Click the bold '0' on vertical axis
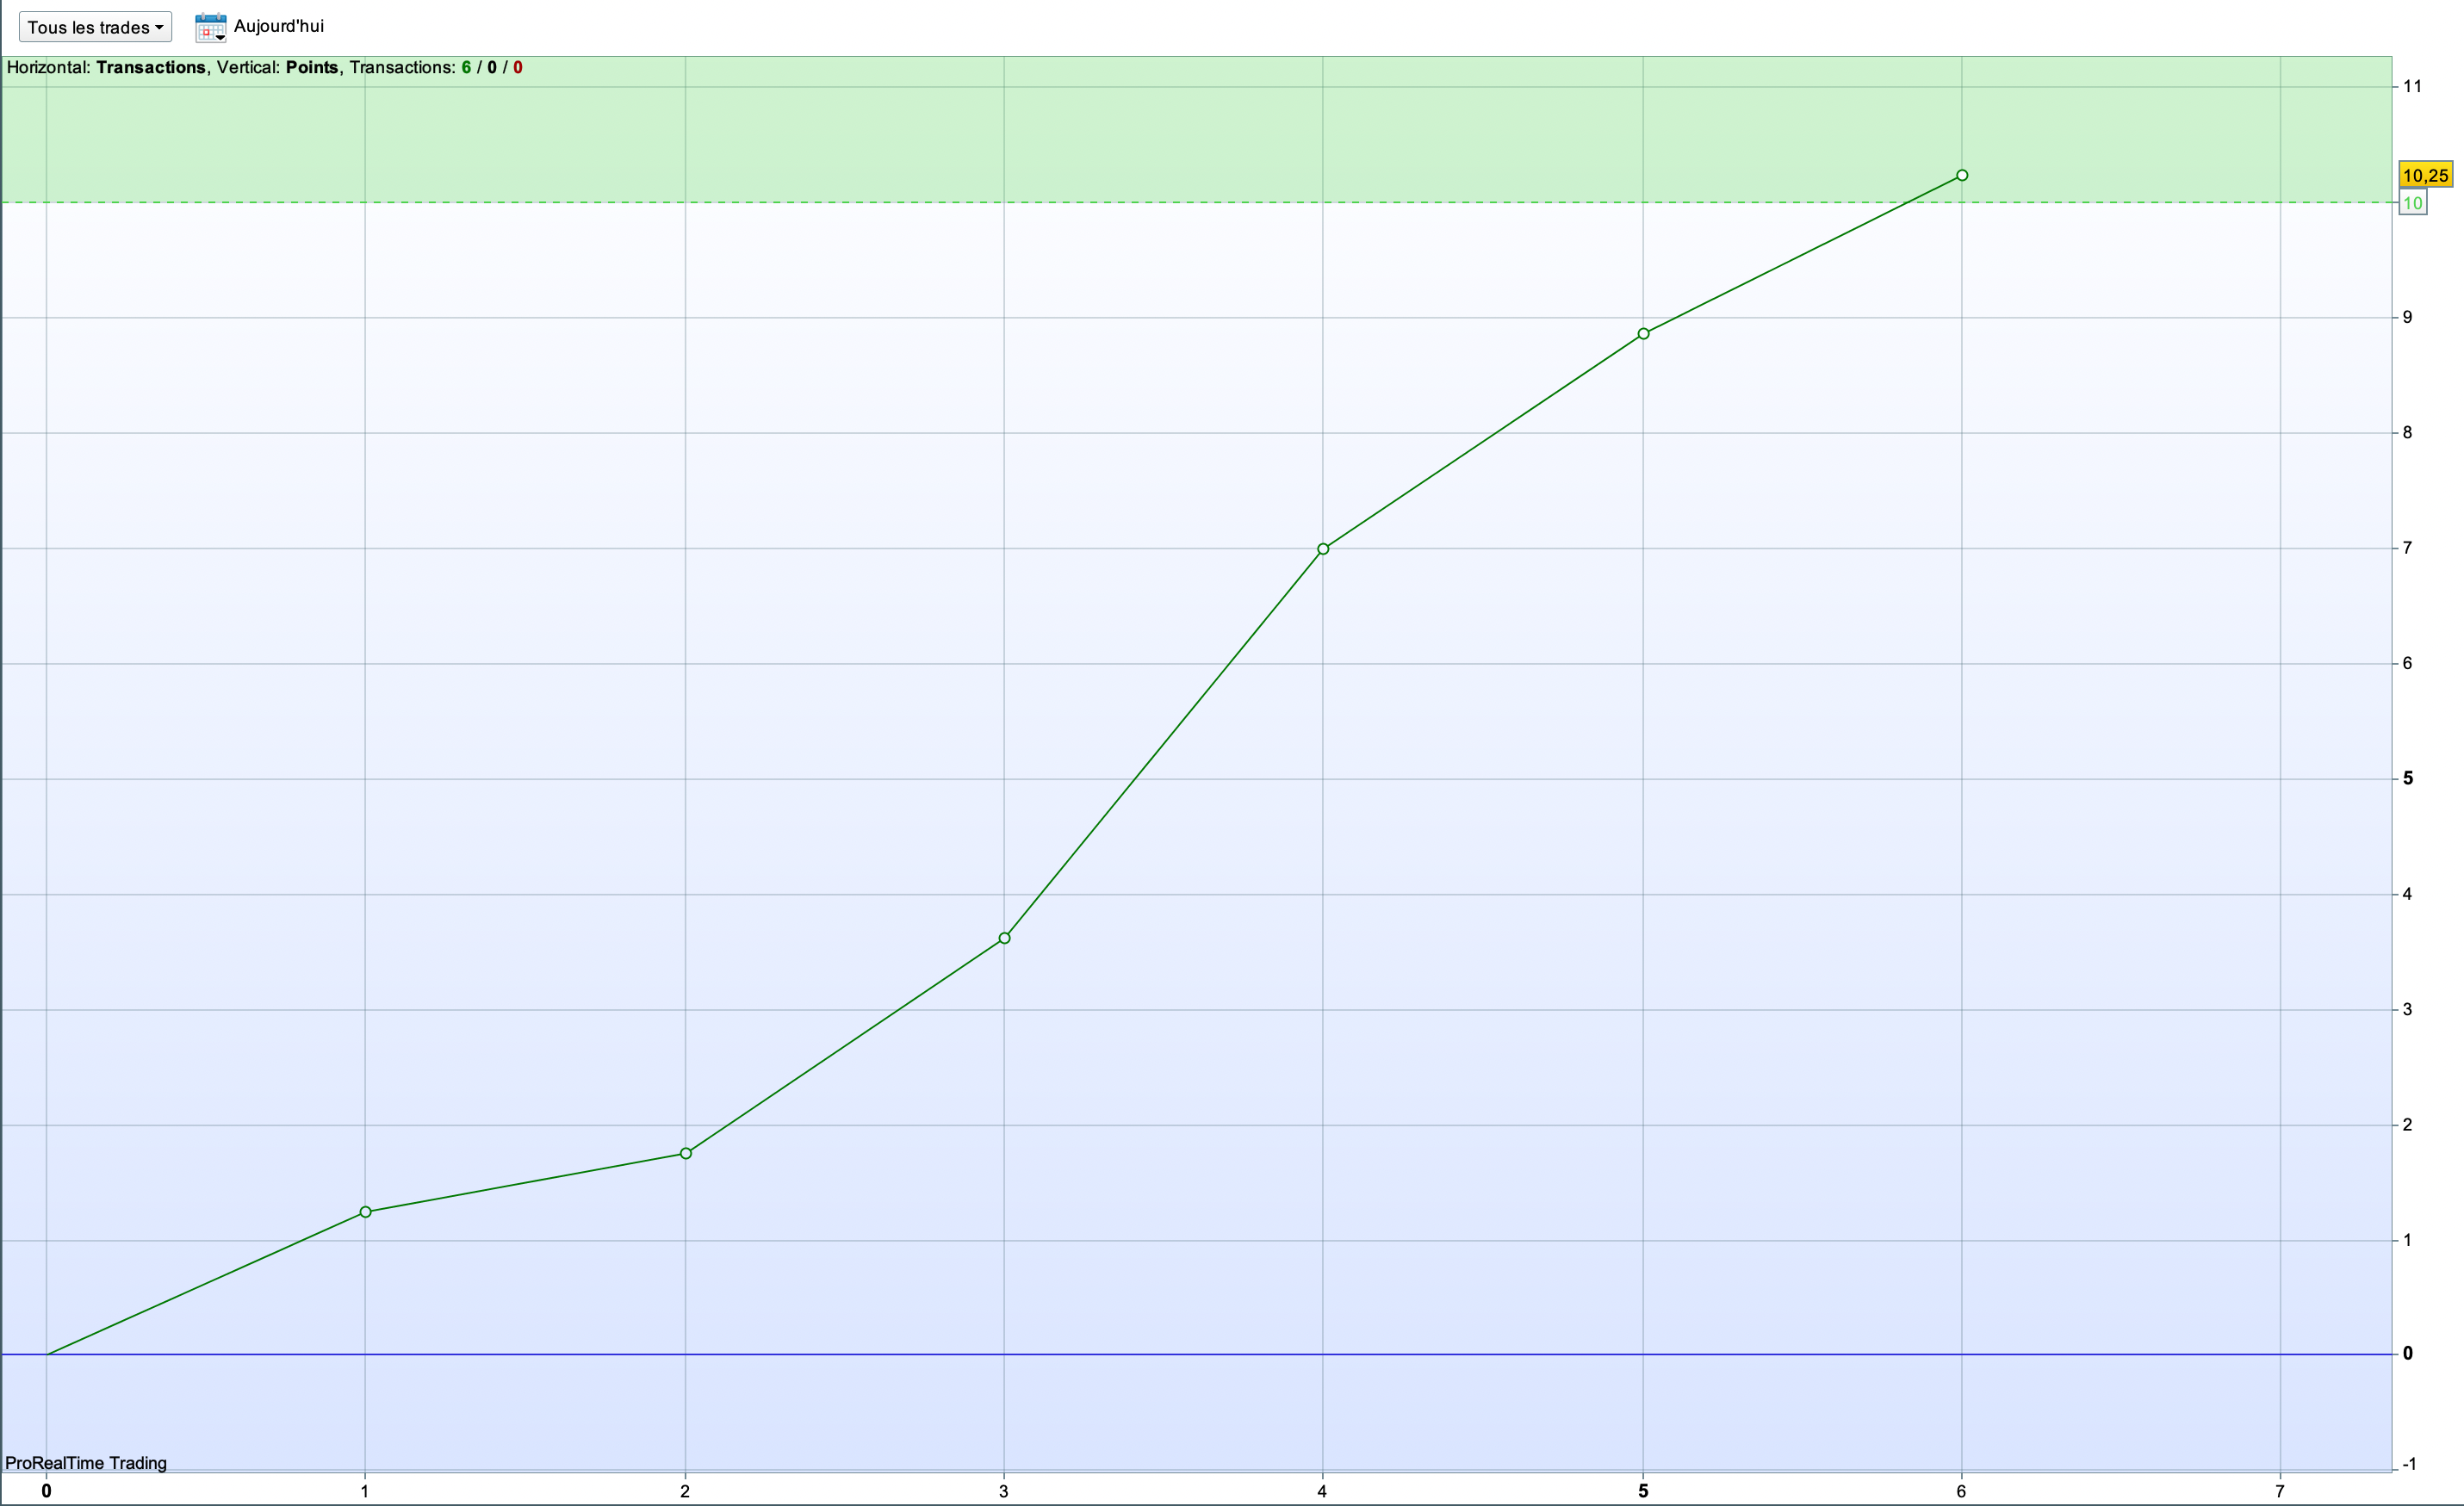 point(2408,1353)
